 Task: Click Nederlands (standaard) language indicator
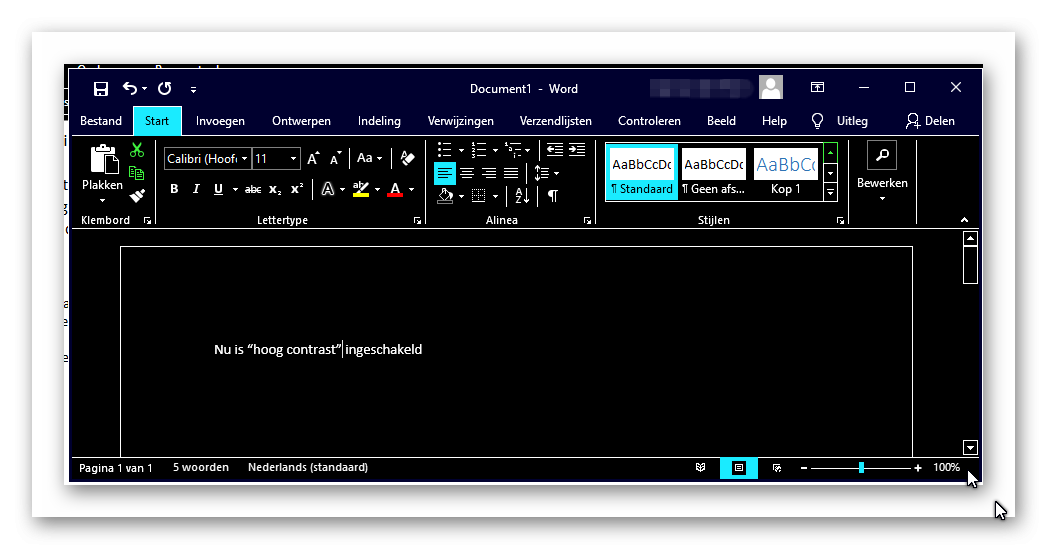[x=308, y=468]
